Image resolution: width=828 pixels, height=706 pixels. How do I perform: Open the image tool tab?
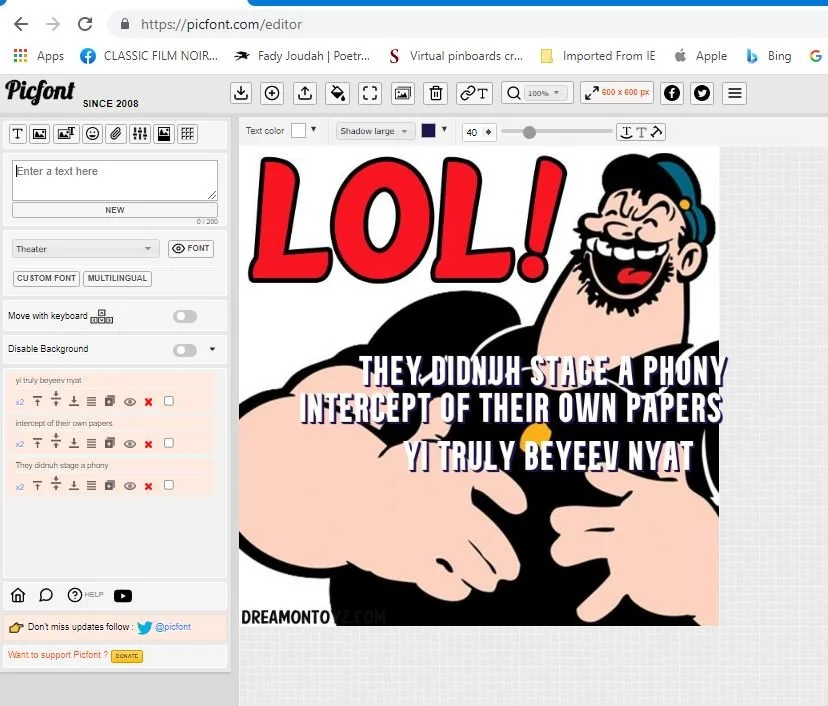click(x=40, y=134)
